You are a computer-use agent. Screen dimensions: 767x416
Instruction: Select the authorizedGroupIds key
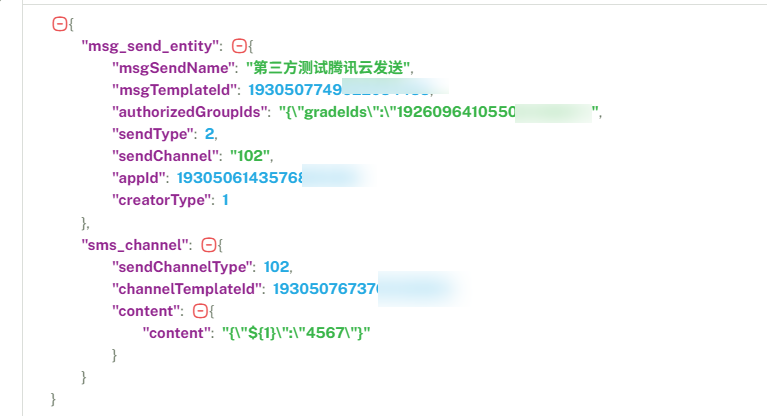[x=189, y=112]
